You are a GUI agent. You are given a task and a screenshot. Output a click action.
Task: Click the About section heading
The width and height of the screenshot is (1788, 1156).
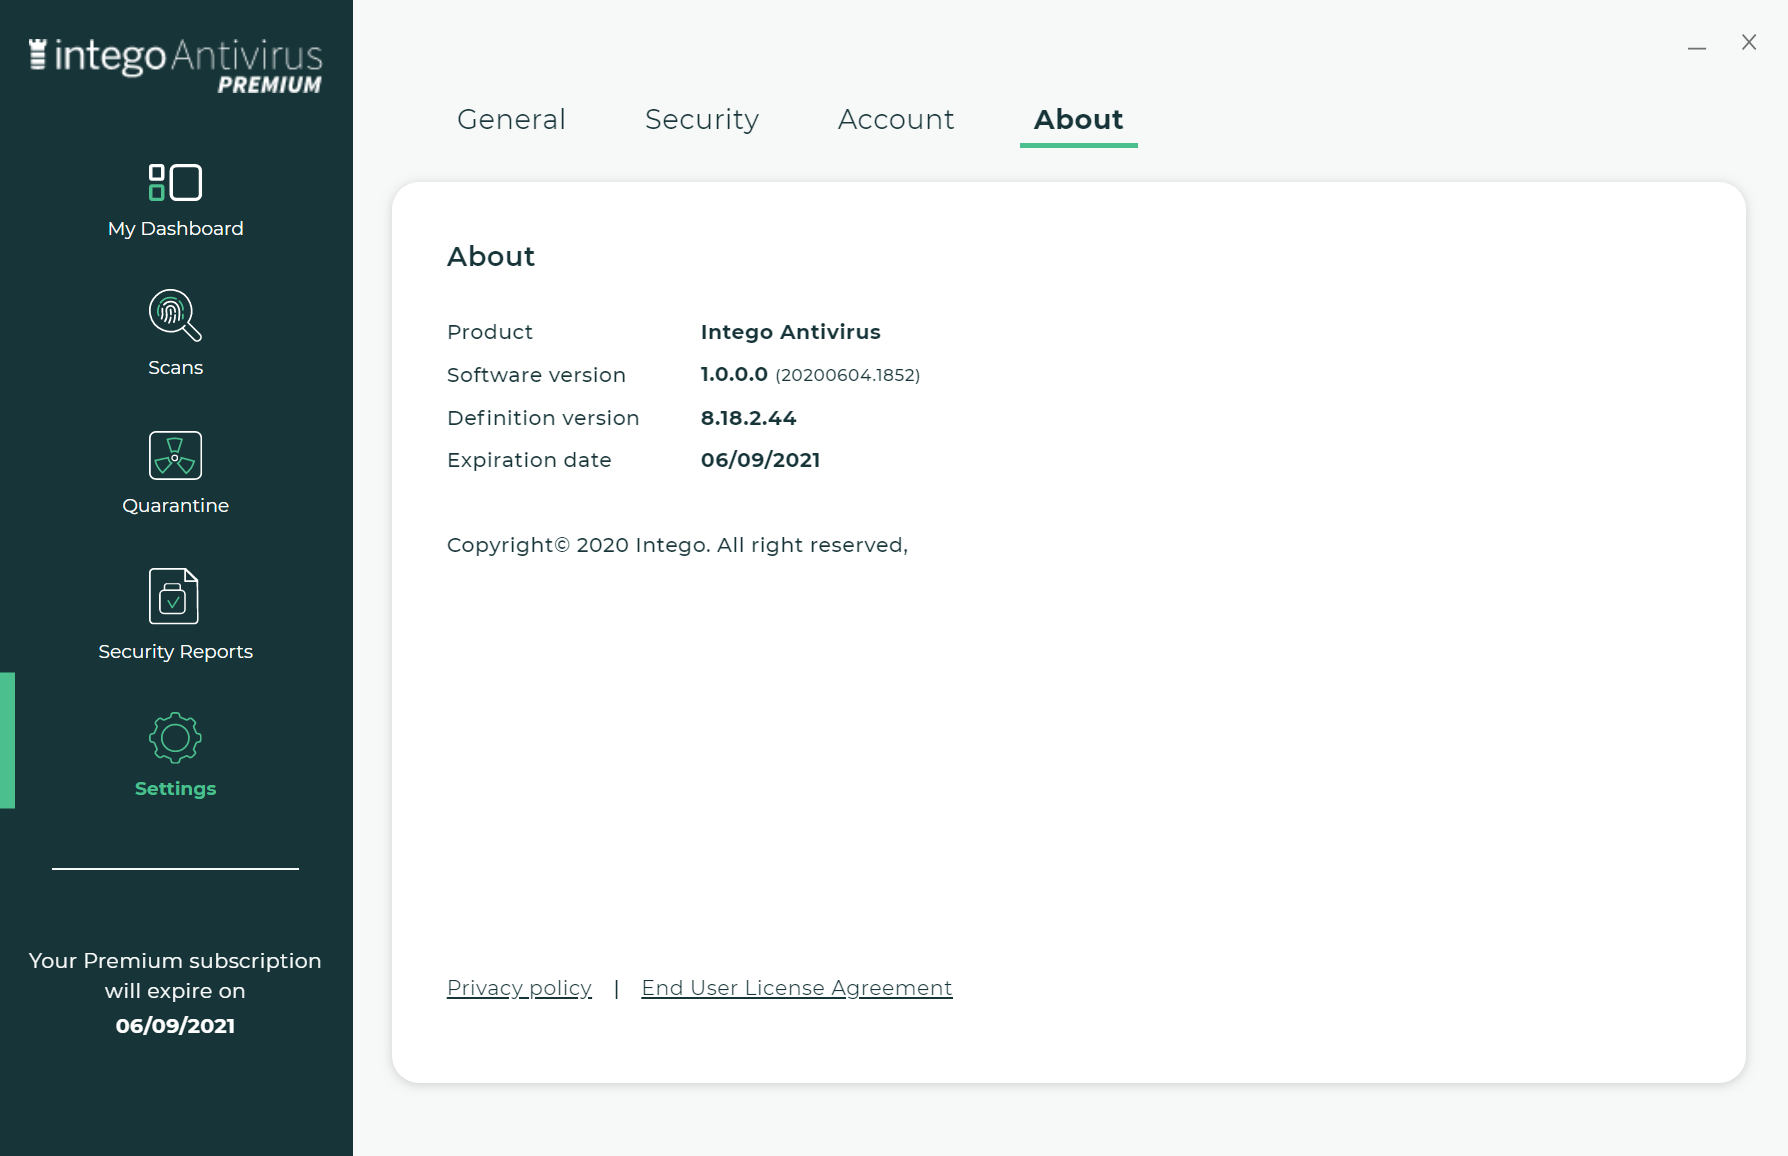click(x=491, y=257)
